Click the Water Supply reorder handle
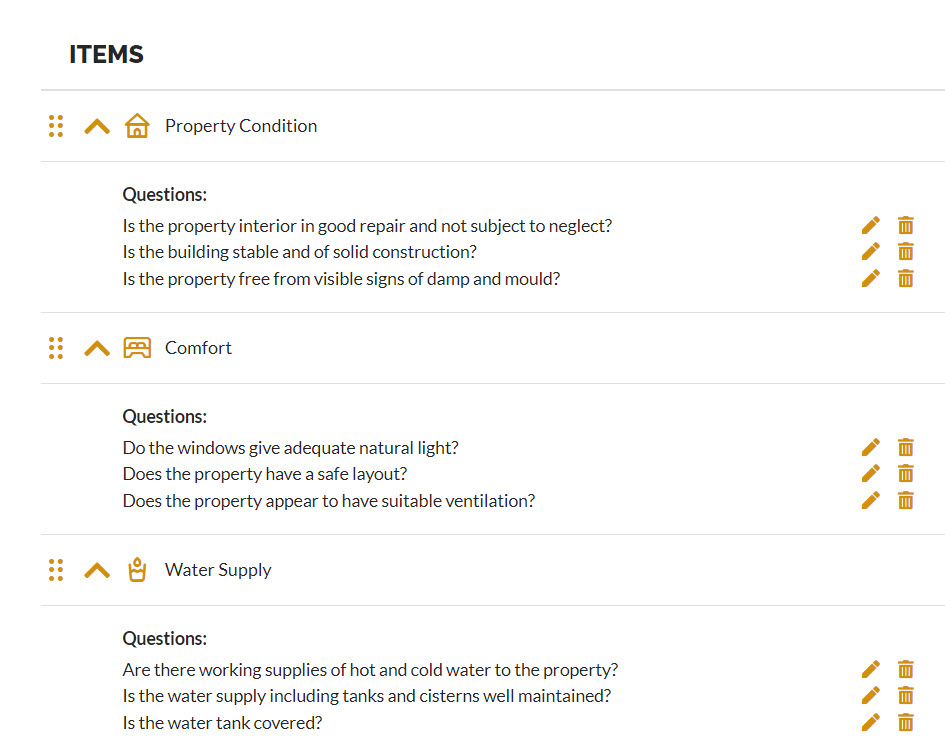 click(56, 570)
